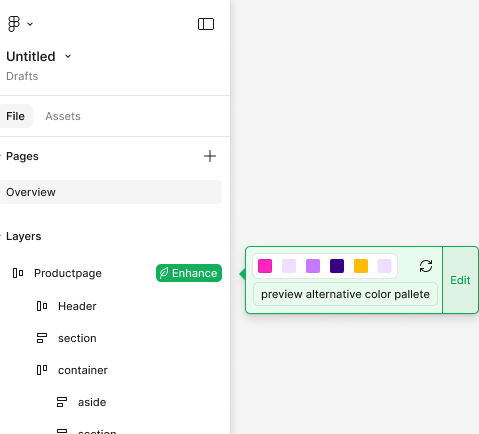Select the Overview page
This screenshot has height=434, width=479.
point(111,192)
